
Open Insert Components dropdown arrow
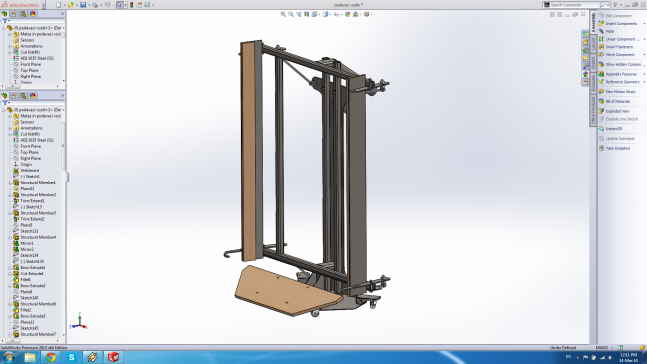(644, 24)
